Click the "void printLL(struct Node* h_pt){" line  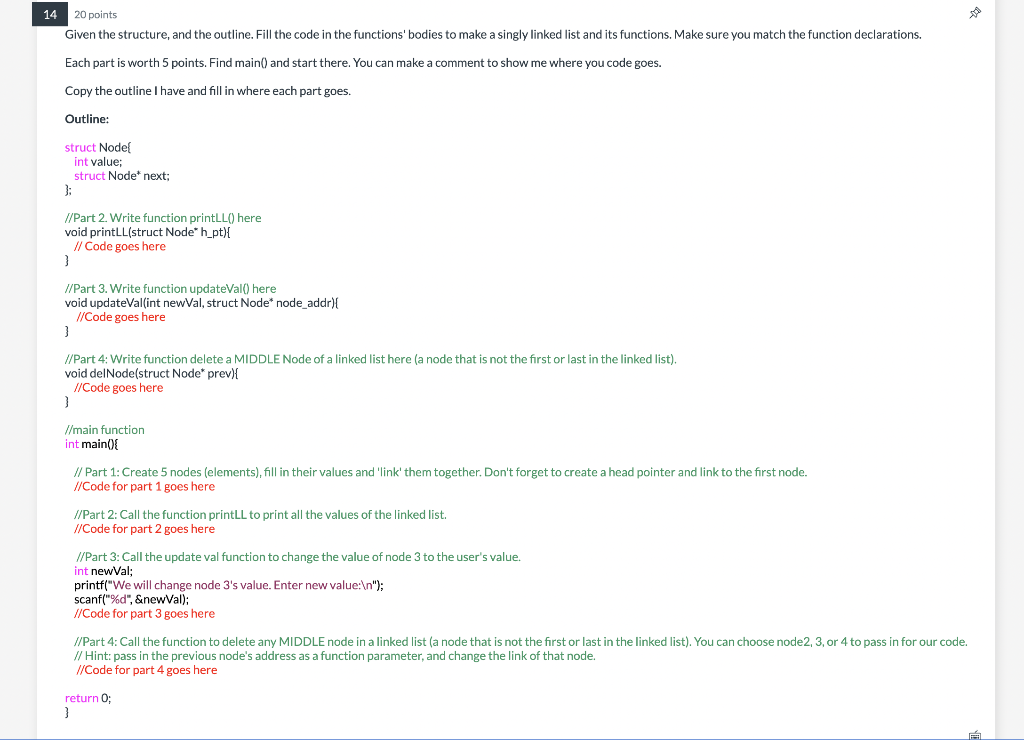click(x=148, y=232)
